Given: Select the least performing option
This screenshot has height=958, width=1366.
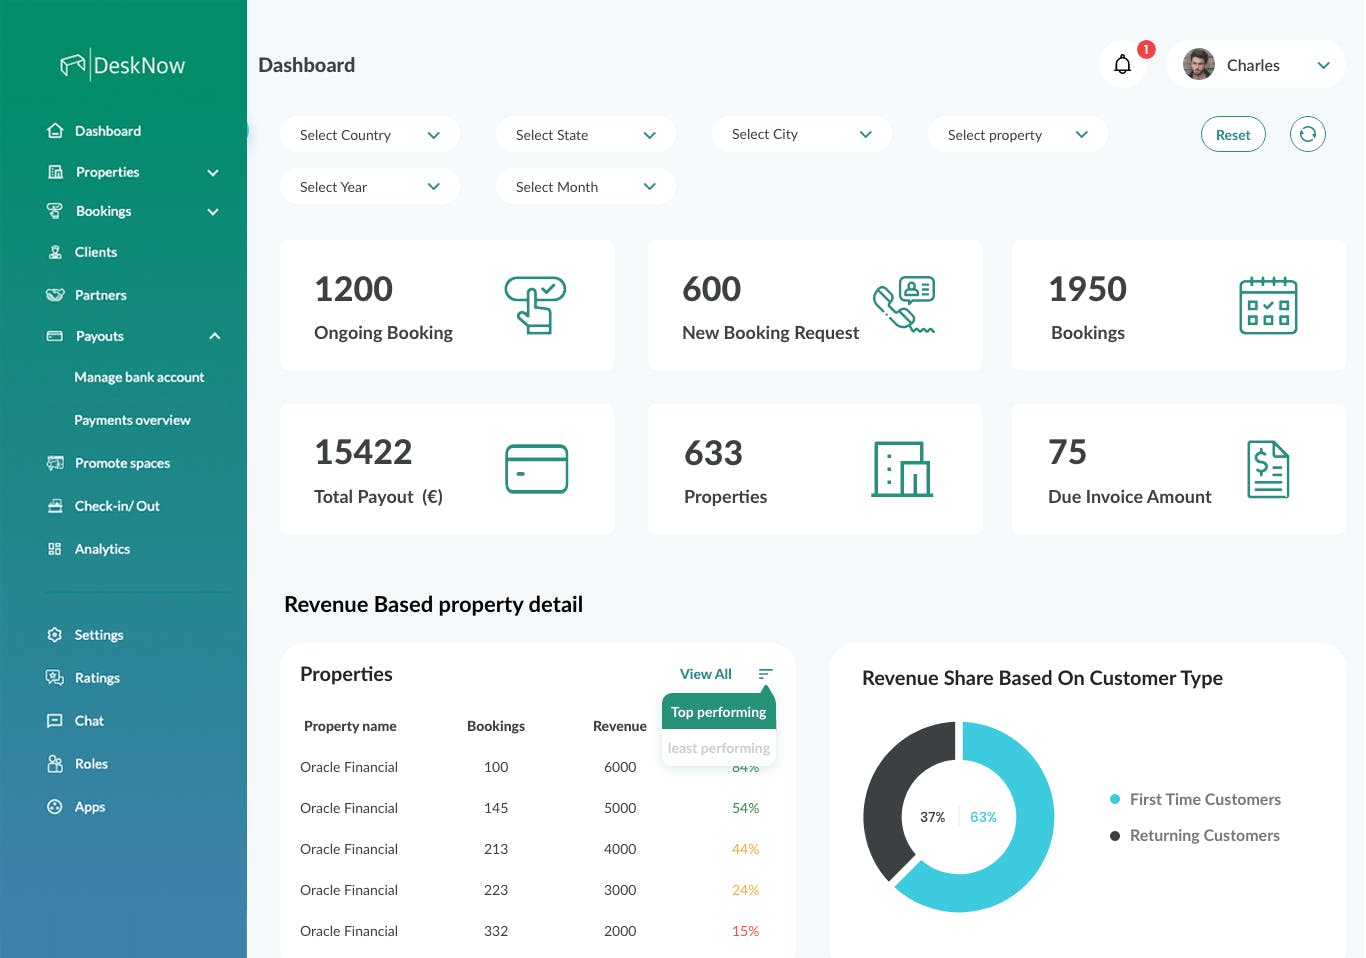Looking at the screenshot, I should [x=718, y=747].
